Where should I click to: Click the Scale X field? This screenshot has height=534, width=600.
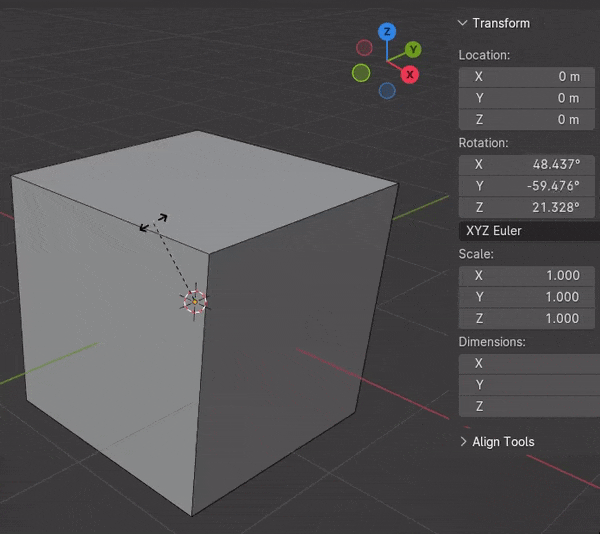pyautogui.click(x=527, y=275)
